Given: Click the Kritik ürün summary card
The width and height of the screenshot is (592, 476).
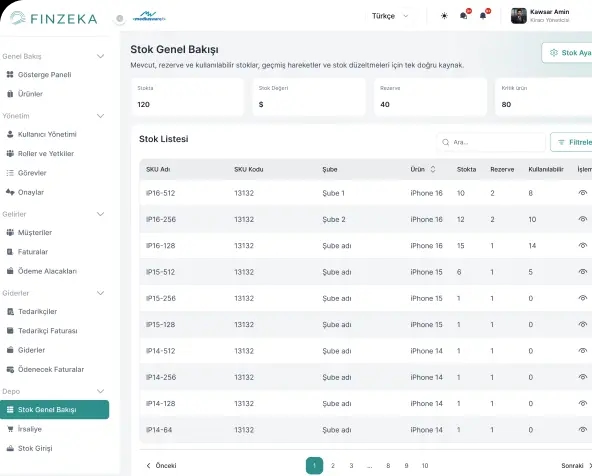Looking at the screenshot, I should (544, 97).
